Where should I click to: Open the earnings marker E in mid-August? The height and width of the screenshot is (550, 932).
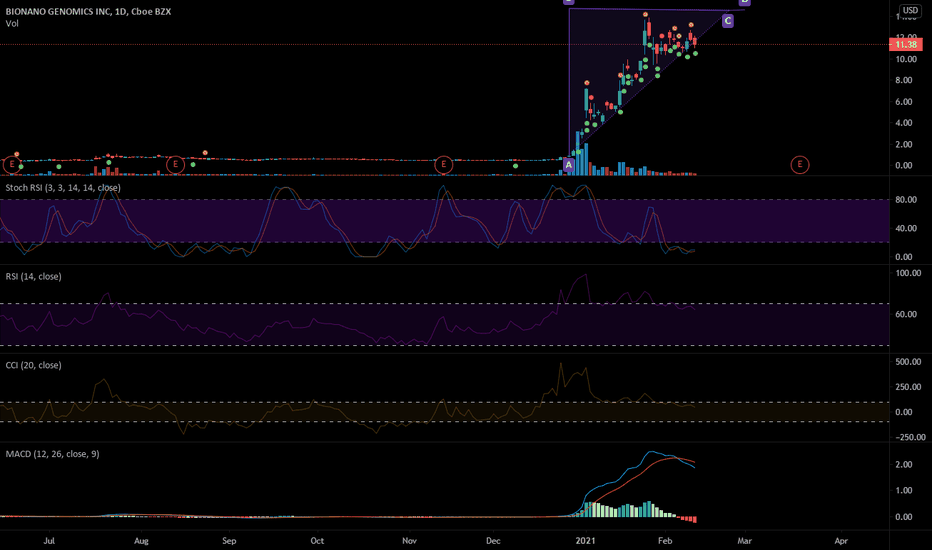point(175,164)
